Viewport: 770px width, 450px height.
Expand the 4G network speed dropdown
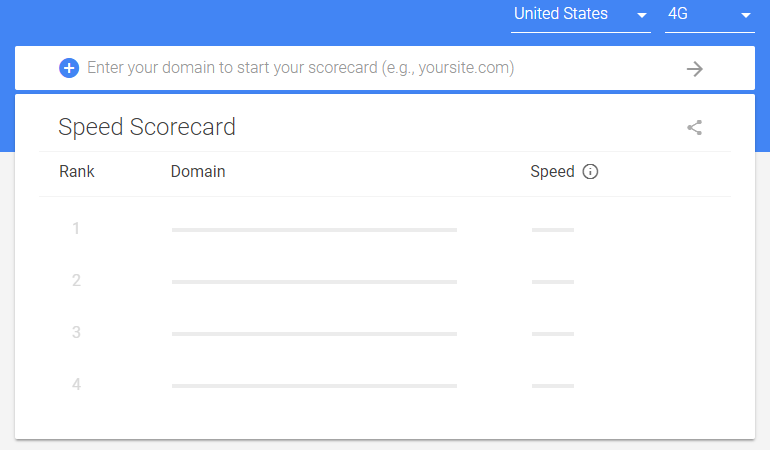pos(710,16)
